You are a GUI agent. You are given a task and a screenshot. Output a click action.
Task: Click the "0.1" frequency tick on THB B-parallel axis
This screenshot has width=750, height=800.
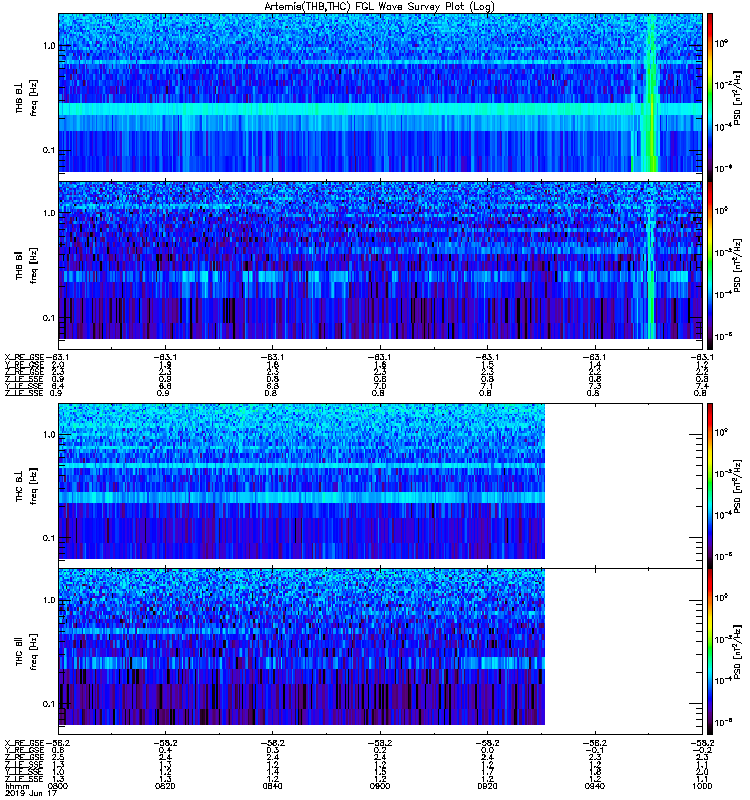(x=49, y=318)
